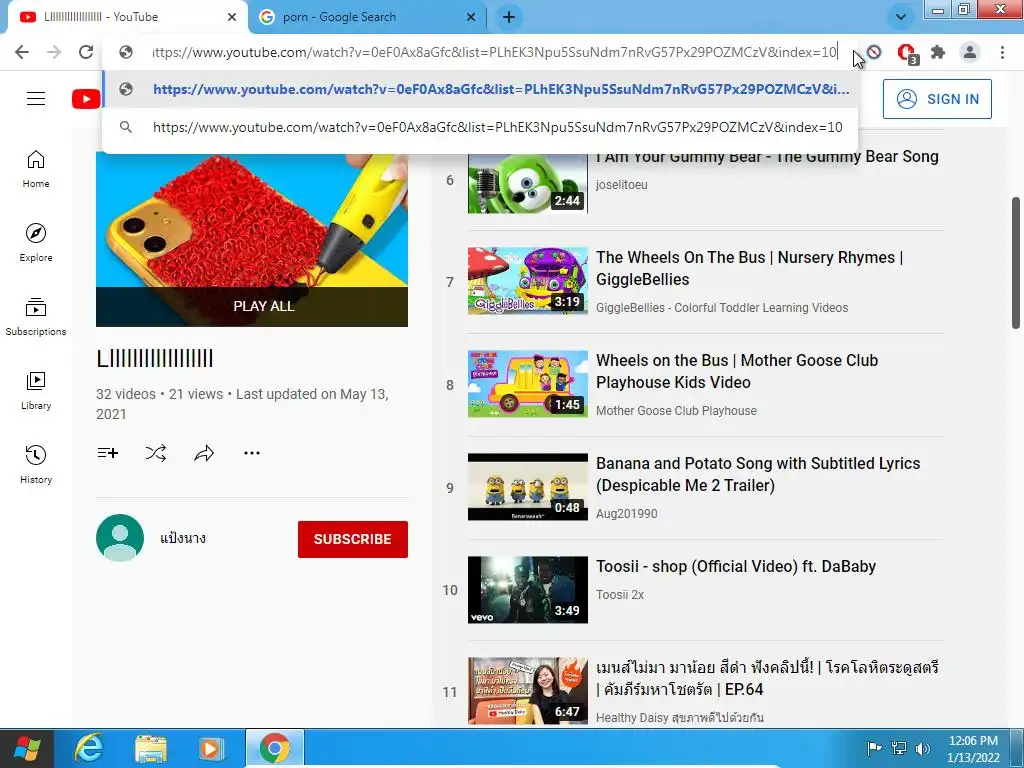Click the joselitoeu channel name
1024x768 pixels.
point(622,185)
